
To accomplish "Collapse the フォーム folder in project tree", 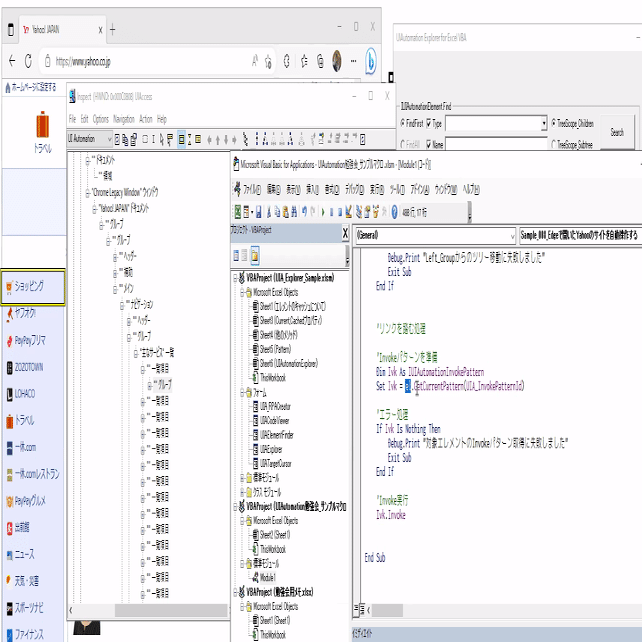I will pyautogui.click(x=242, y=393).
